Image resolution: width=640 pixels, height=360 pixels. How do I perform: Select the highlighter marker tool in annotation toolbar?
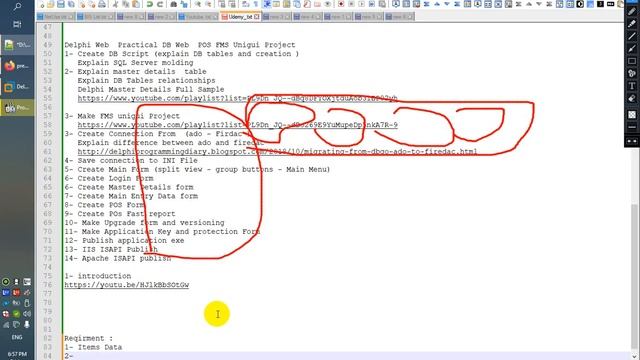(631, 24)
